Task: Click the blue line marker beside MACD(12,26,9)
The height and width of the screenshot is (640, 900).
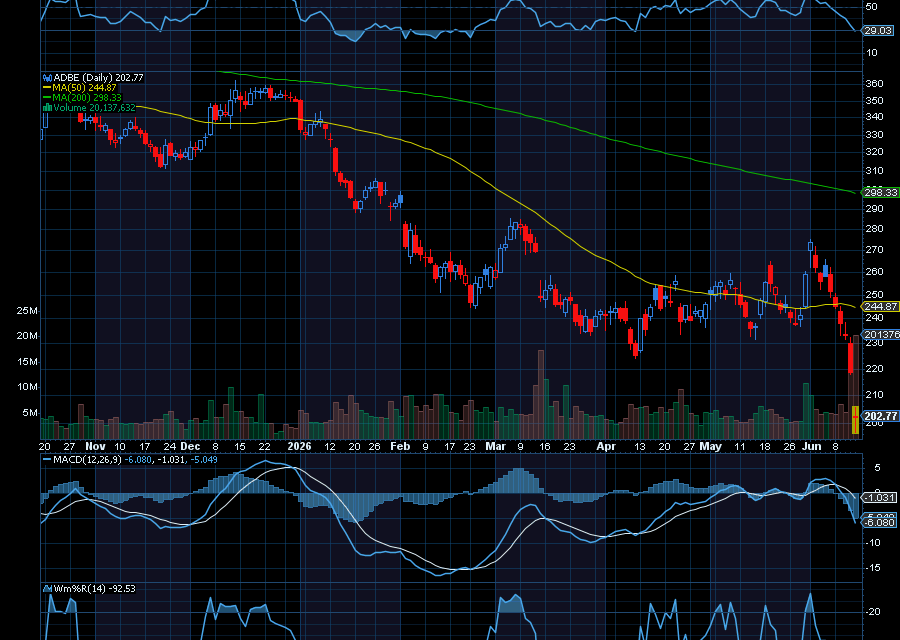Action: tap(47, 460)
